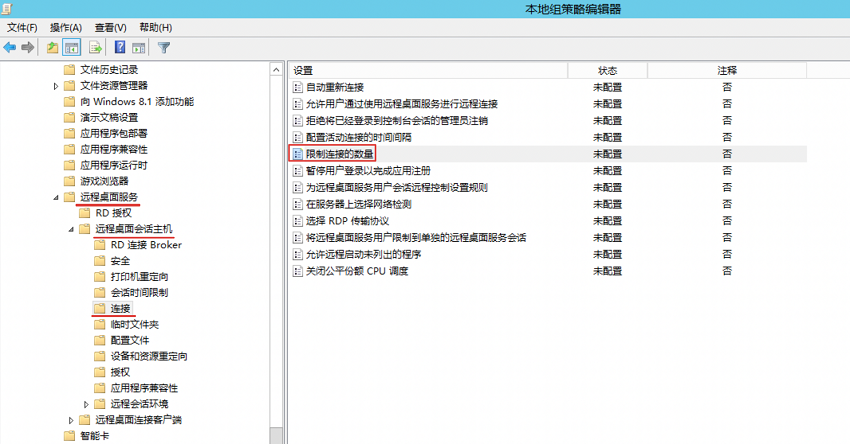Select the 设备和资源重定向 folder
Viewport: 850px width, 444px height.
[149, 356]
